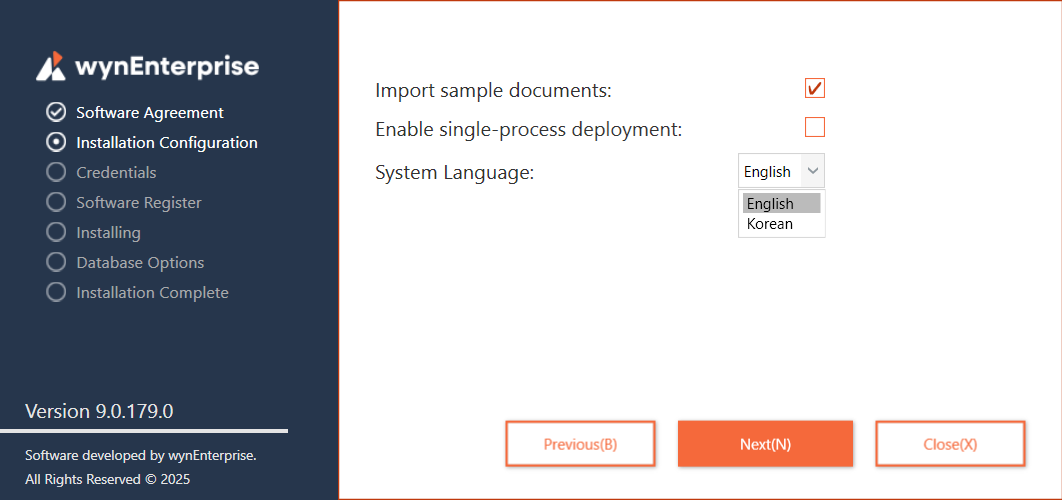The image size is (1062, 500).
Task: Uncheck the Import sample documents checkbox
Action: 815,89
